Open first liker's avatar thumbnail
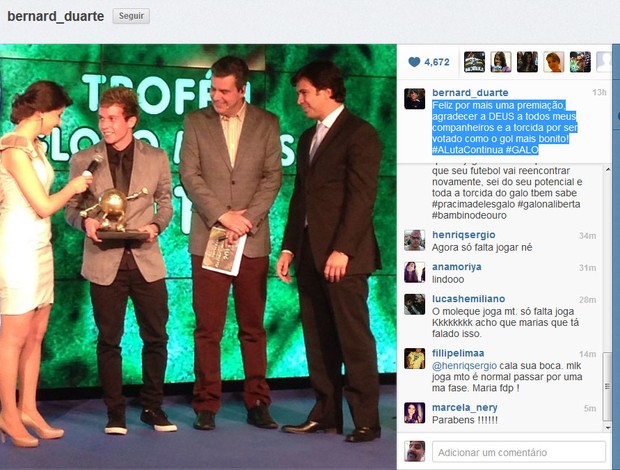This screenshot has width=620, height=470. tap(474, 62)
